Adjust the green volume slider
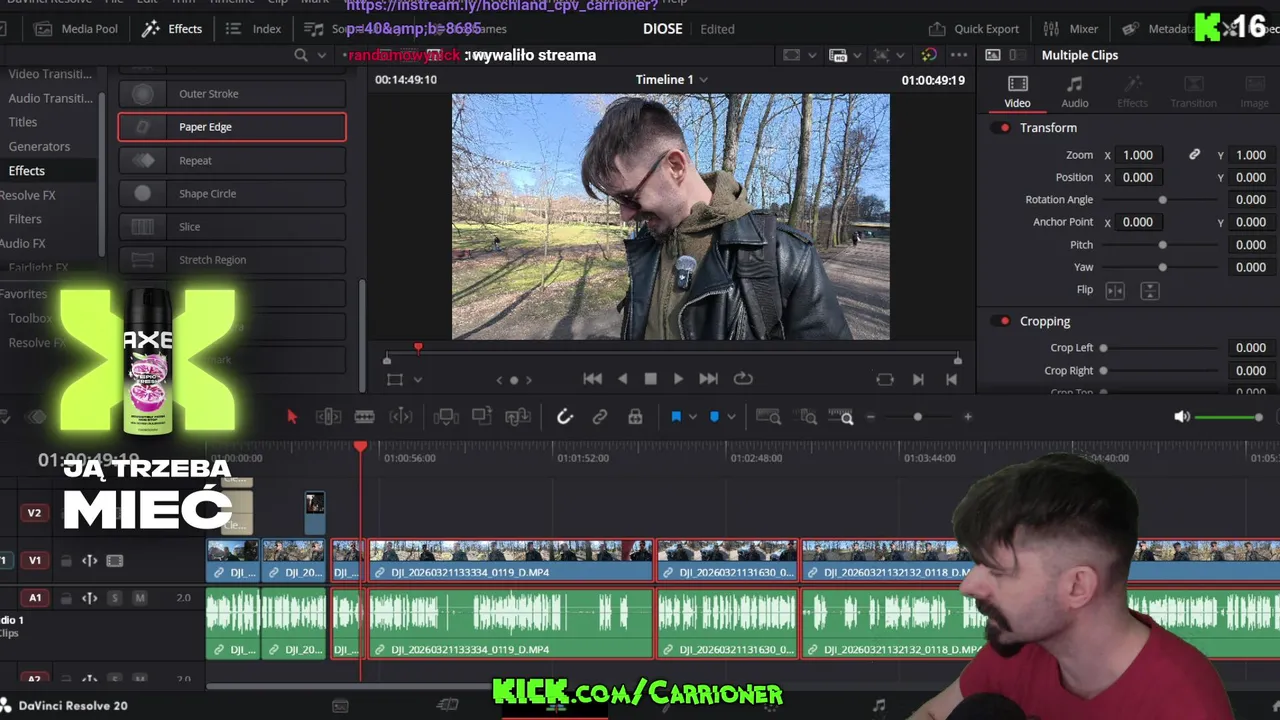This screenshot has height=720, width=1280. [x=1229, y=417]
